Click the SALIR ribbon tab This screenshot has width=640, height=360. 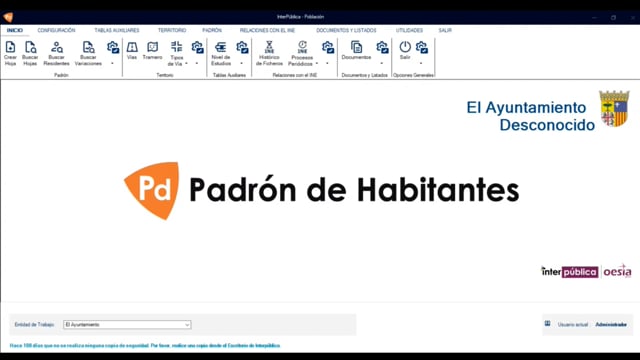pyautogui.click(x=445, y=30)
